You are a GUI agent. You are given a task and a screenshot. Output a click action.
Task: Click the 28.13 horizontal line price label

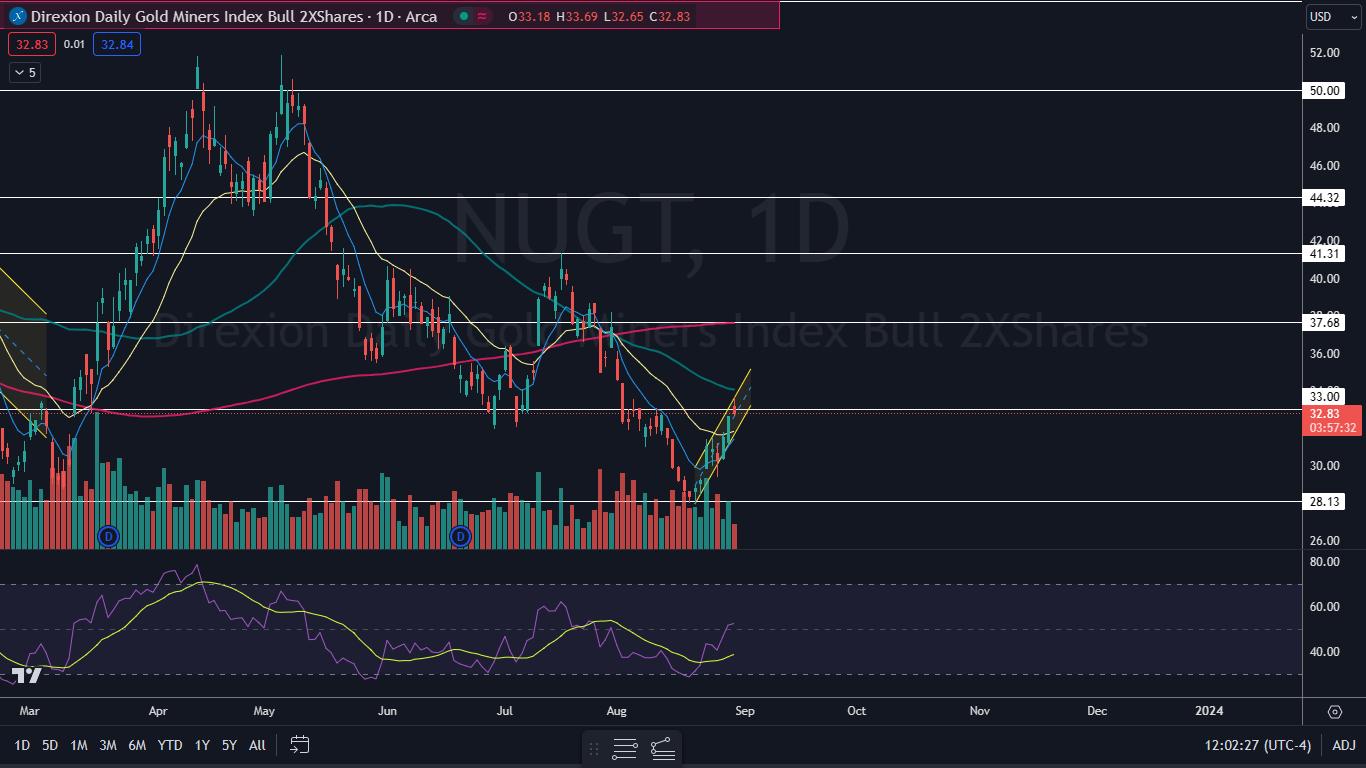1324,502
